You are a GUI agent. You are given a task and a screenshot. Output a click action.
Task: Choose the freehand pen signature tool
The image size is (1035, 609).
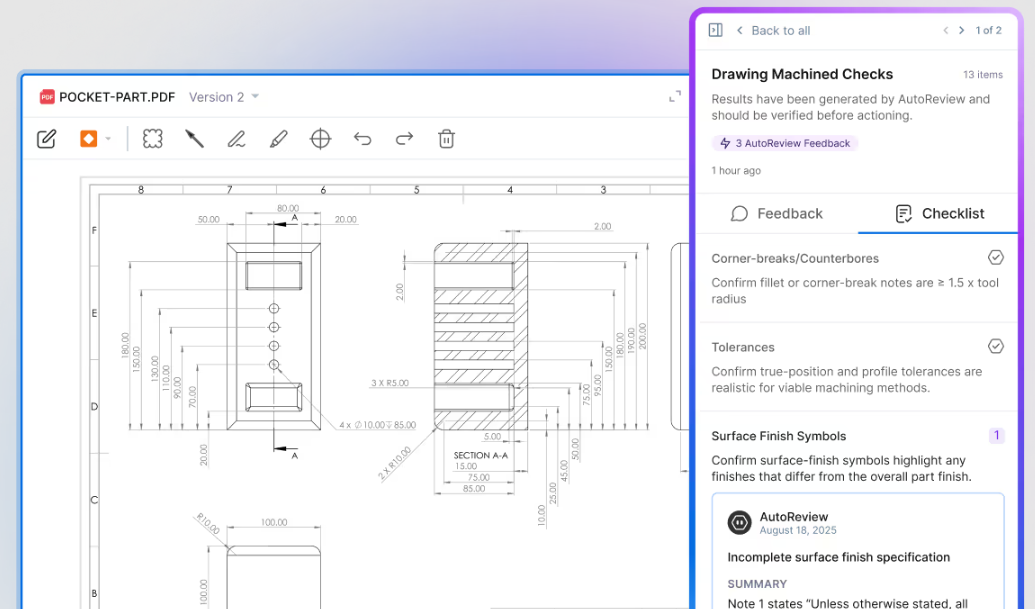236,139
